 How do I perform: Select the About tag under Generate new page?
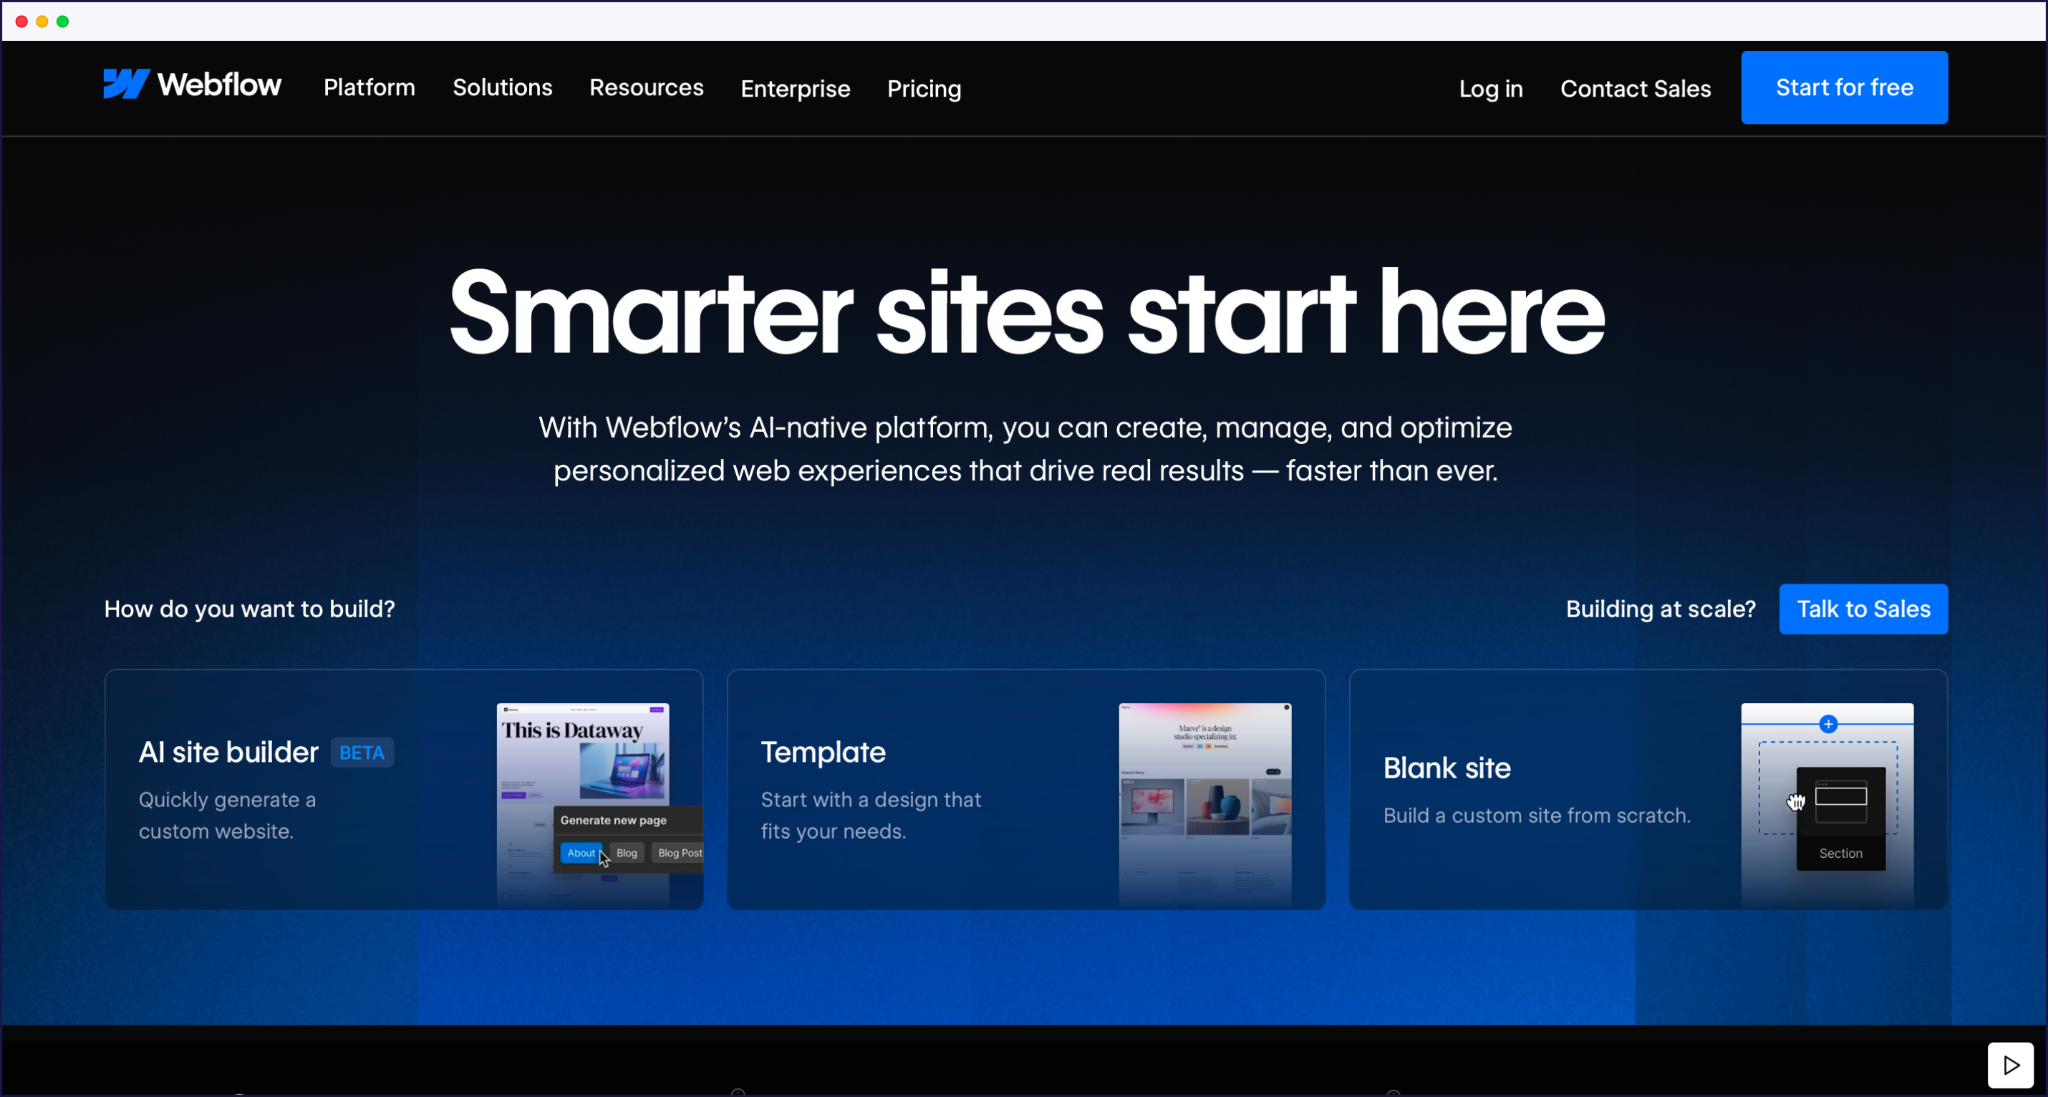pos(580,853)
